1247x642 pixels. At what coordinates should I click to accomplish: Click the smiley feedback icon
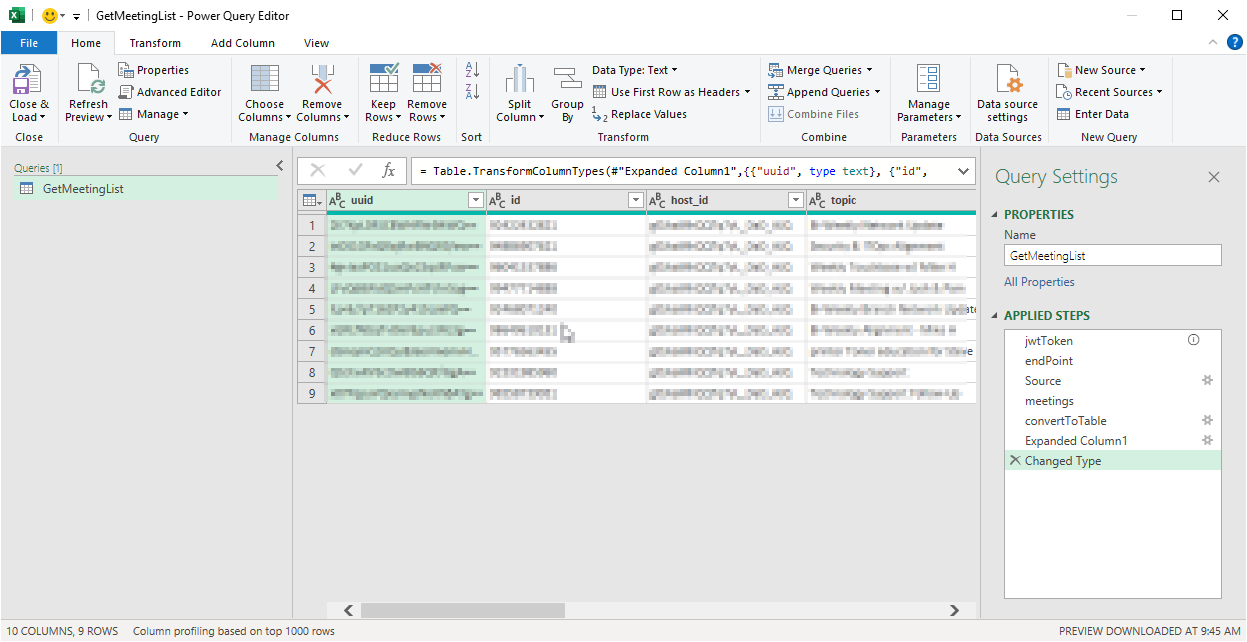pos(50,15)
